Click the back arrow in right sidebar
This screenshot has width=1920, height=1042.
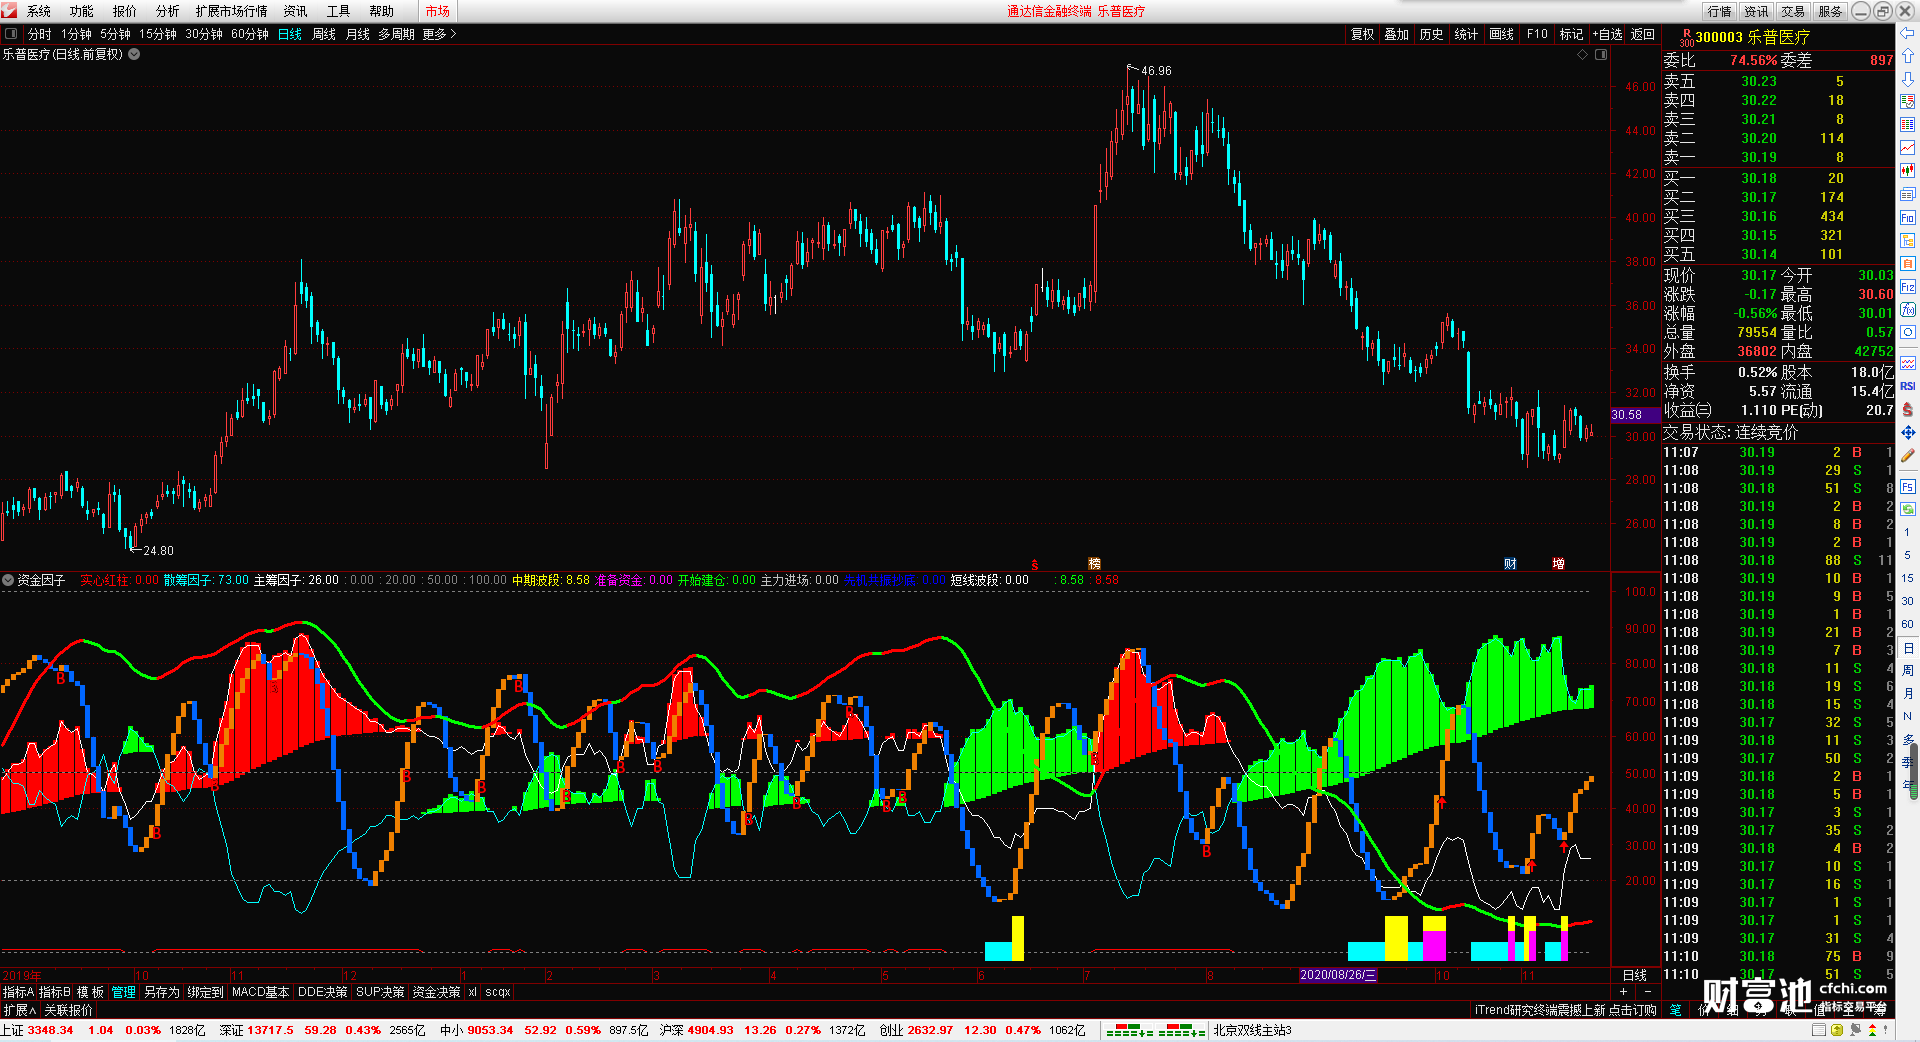coord(1907,33)
